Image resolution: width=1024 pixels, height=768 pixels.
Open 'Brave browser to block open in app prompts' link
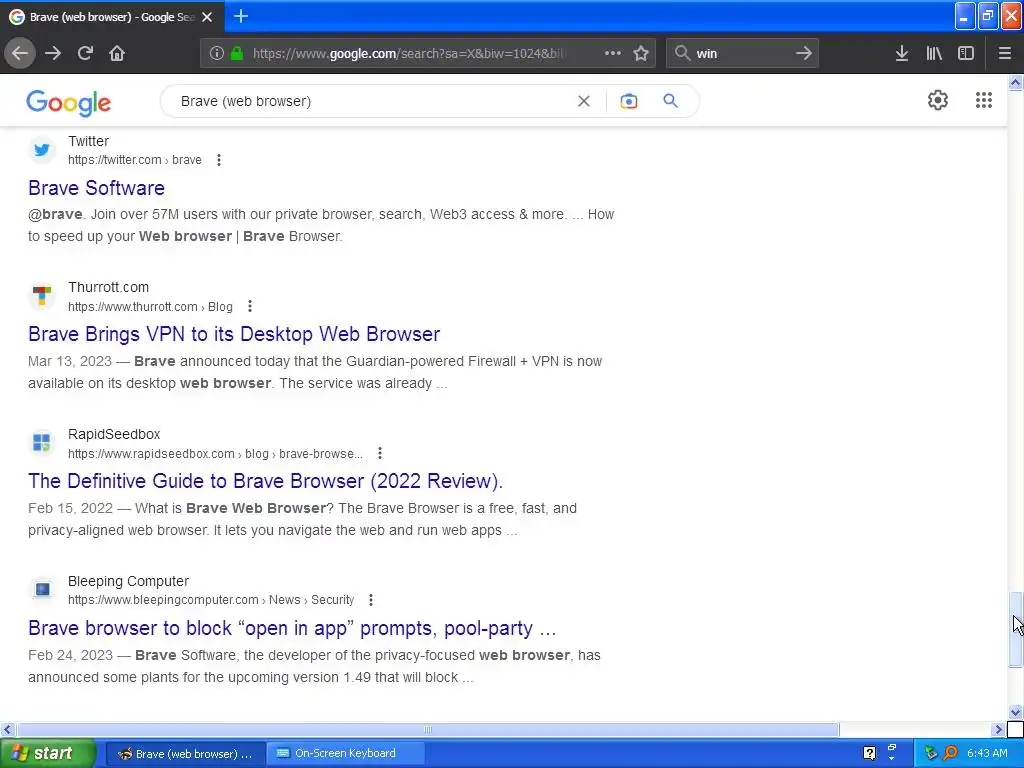292,628
